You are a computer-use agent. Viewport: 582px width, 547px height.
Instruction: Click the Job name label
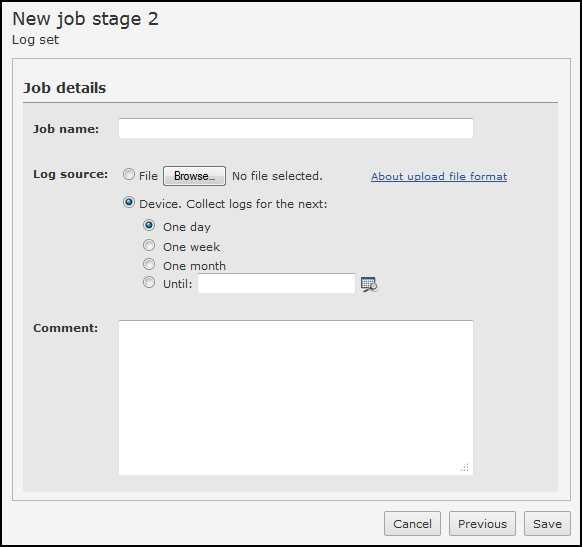click(66, 129)
